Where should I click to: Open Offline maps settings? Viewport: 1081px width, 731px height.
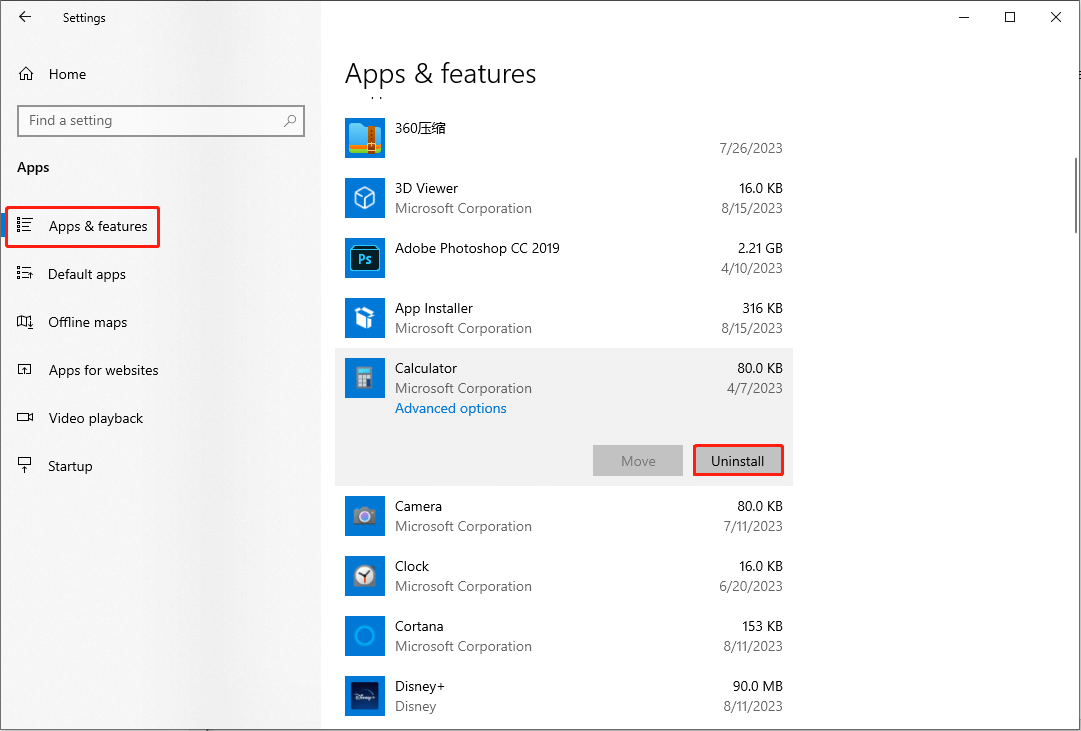click(x=88, y=322)
